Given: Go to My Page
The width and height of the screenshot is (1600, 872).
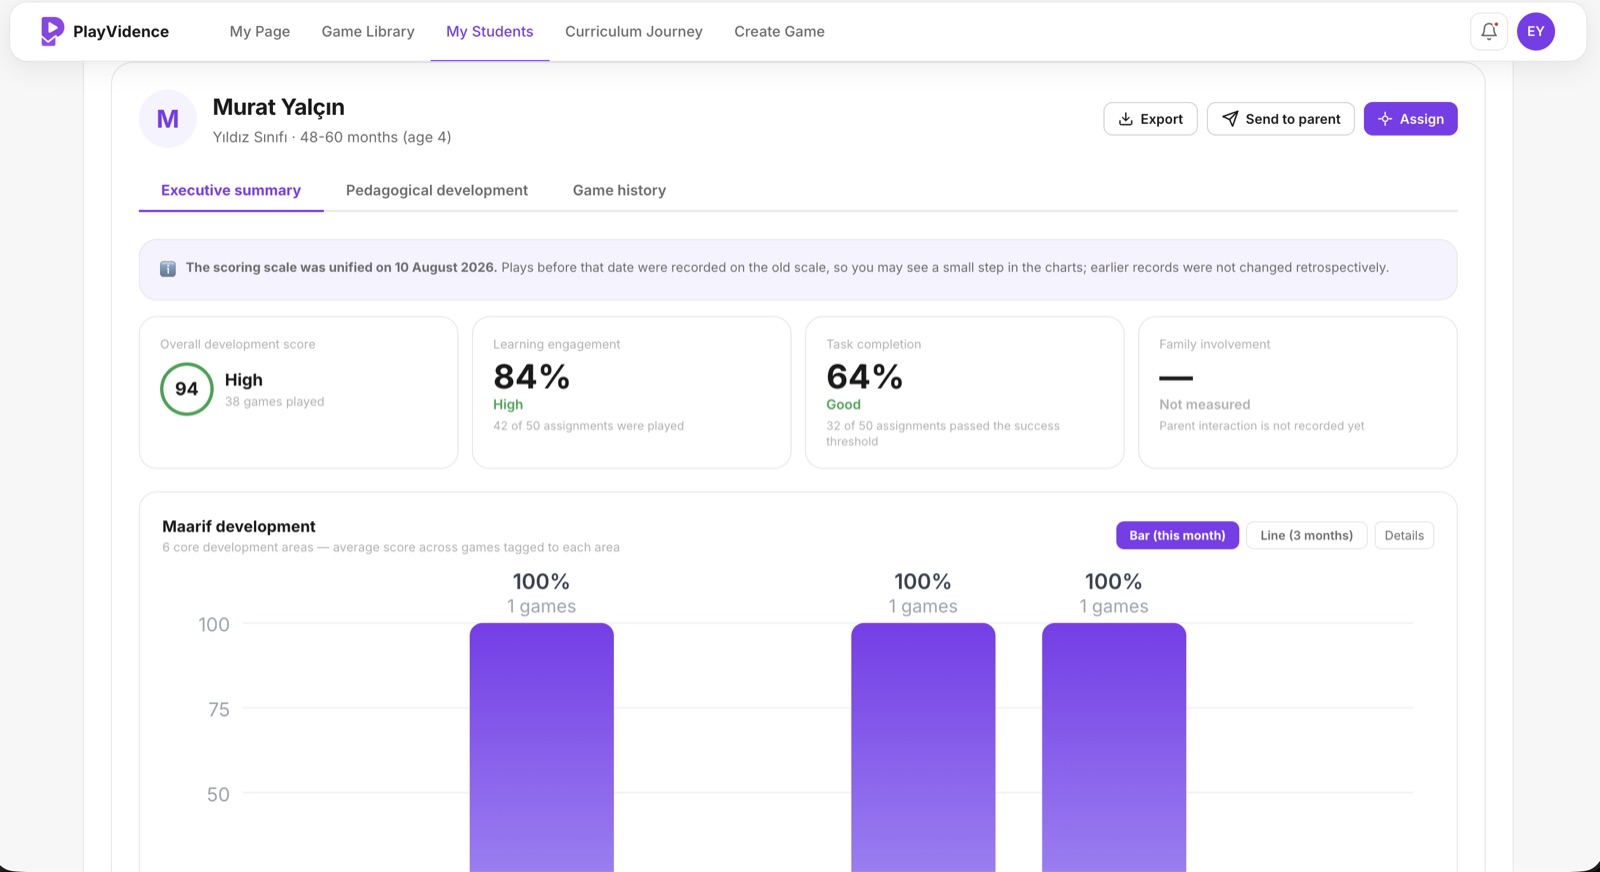Looking at the screenshot, I should click(260, 31).
